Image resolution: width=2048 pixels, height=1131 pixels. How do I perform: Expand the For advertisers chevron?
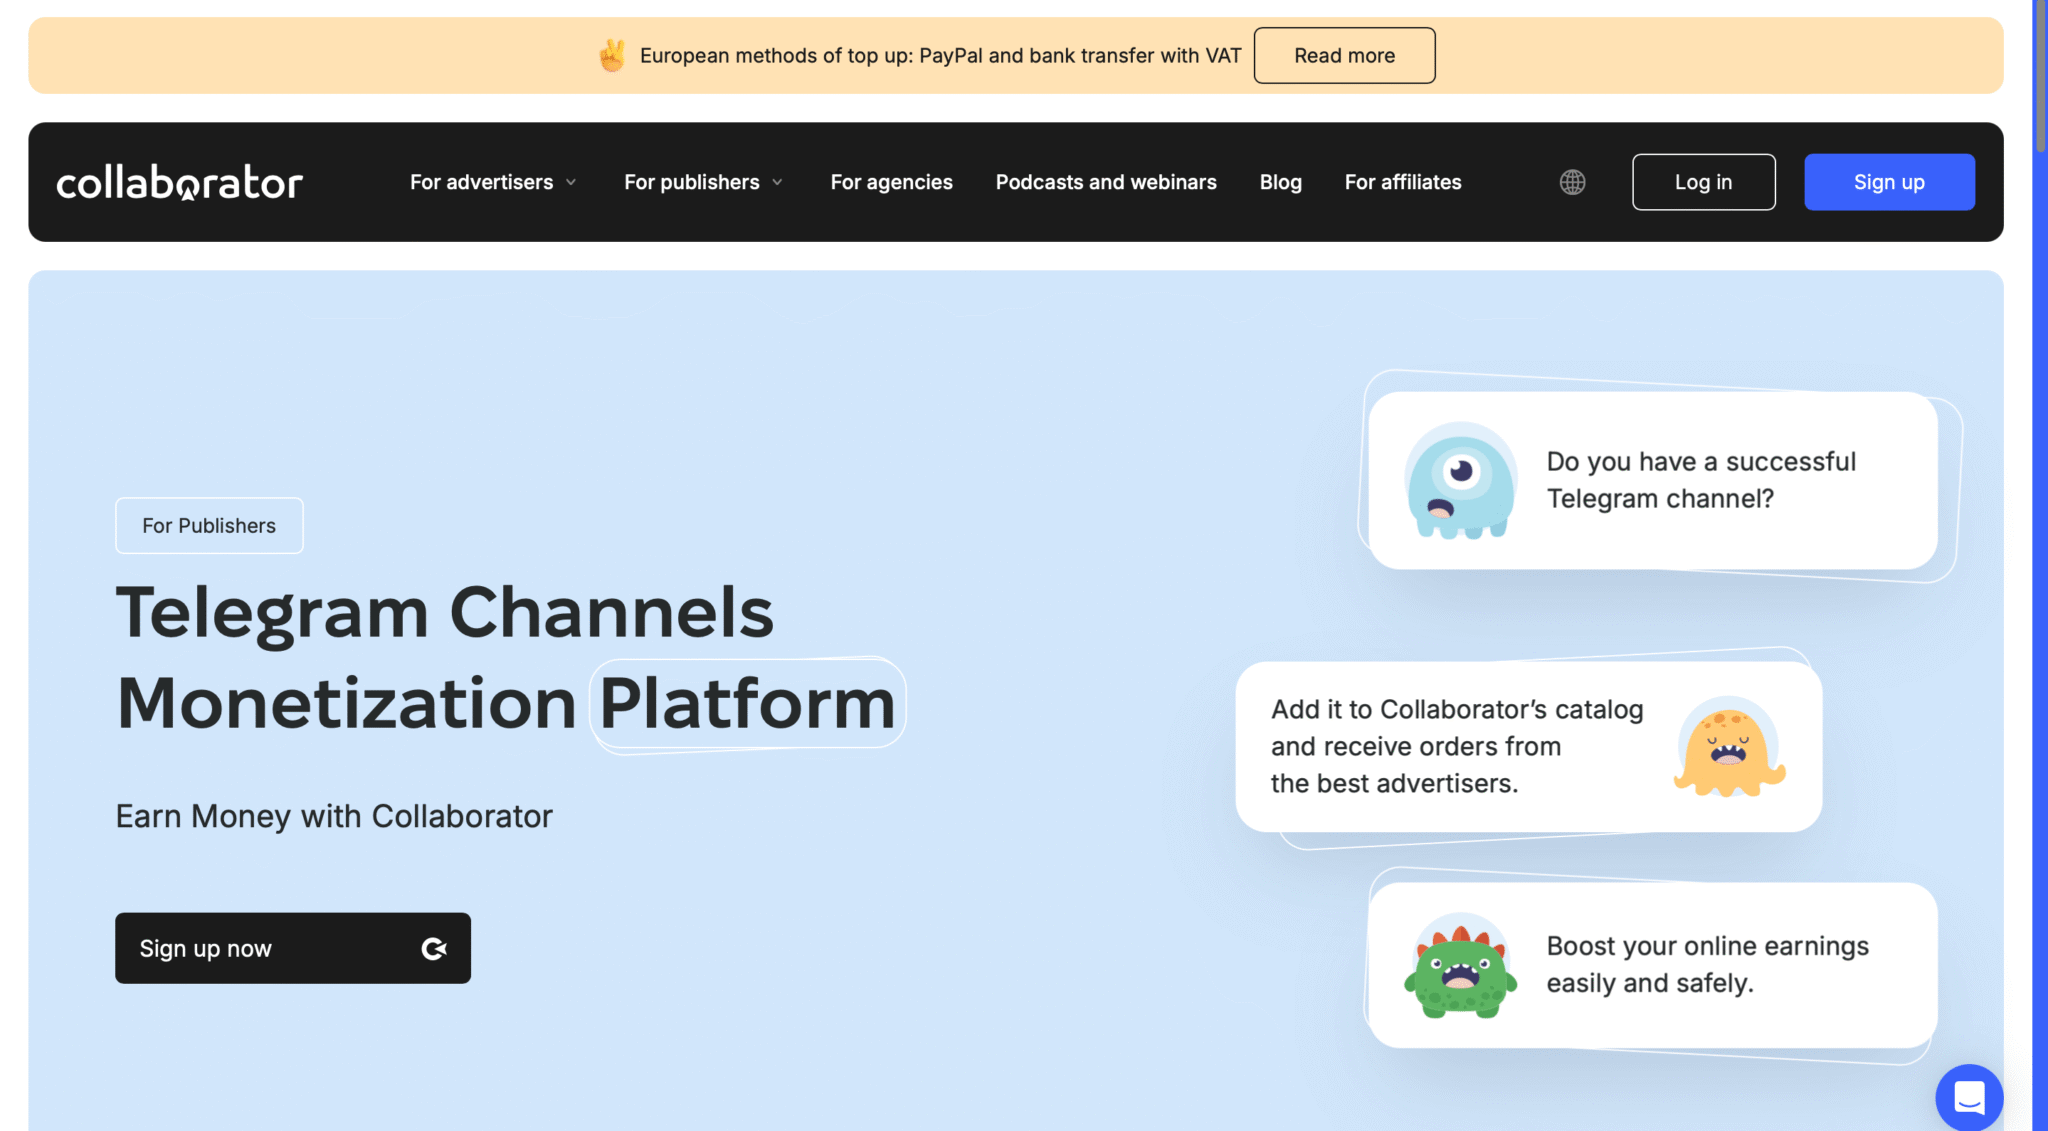[571, 183]
